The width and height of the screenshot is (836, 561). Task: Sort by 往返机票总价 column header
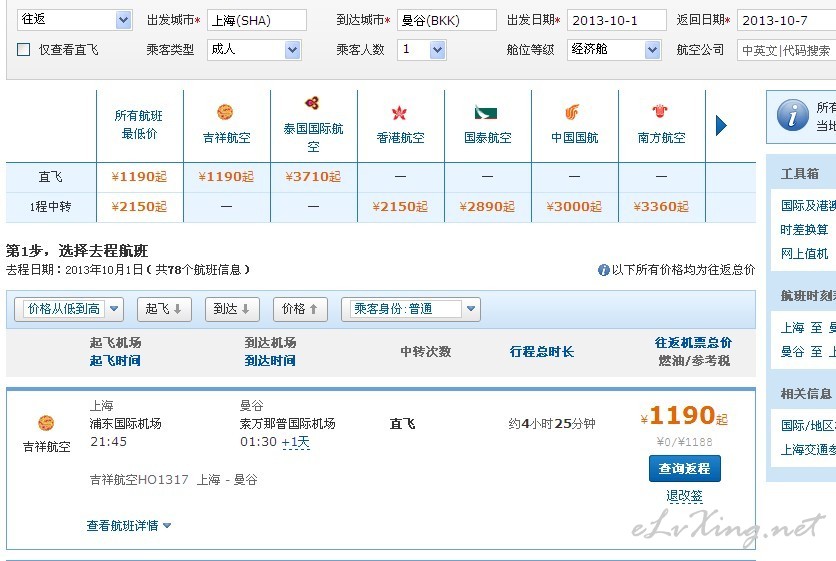[x=693, y=342]
